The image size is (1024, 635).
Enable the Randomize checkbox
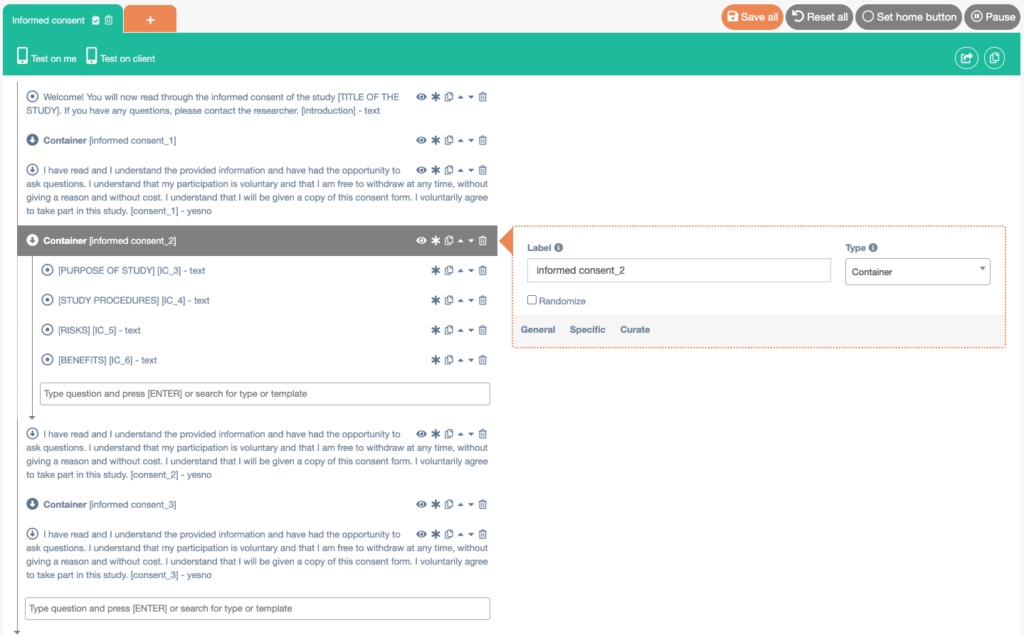pyautogui.click(x=532, y=300)
